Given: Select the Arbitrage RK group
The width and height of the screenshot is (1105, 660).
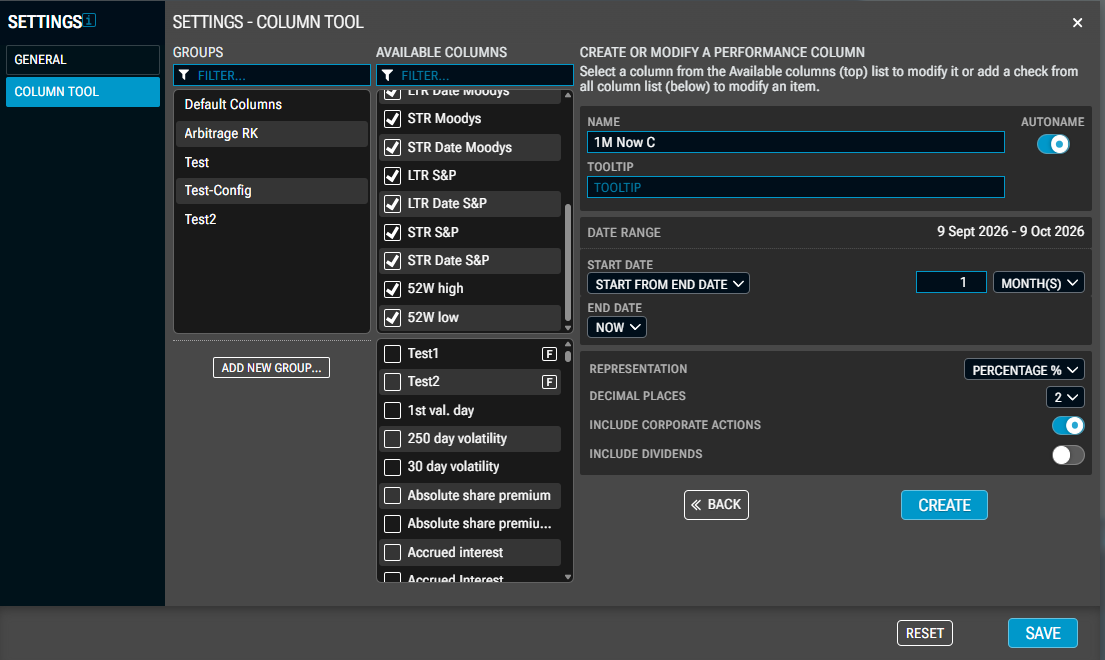Looking at the screenshot, I should tap(272, 134).
